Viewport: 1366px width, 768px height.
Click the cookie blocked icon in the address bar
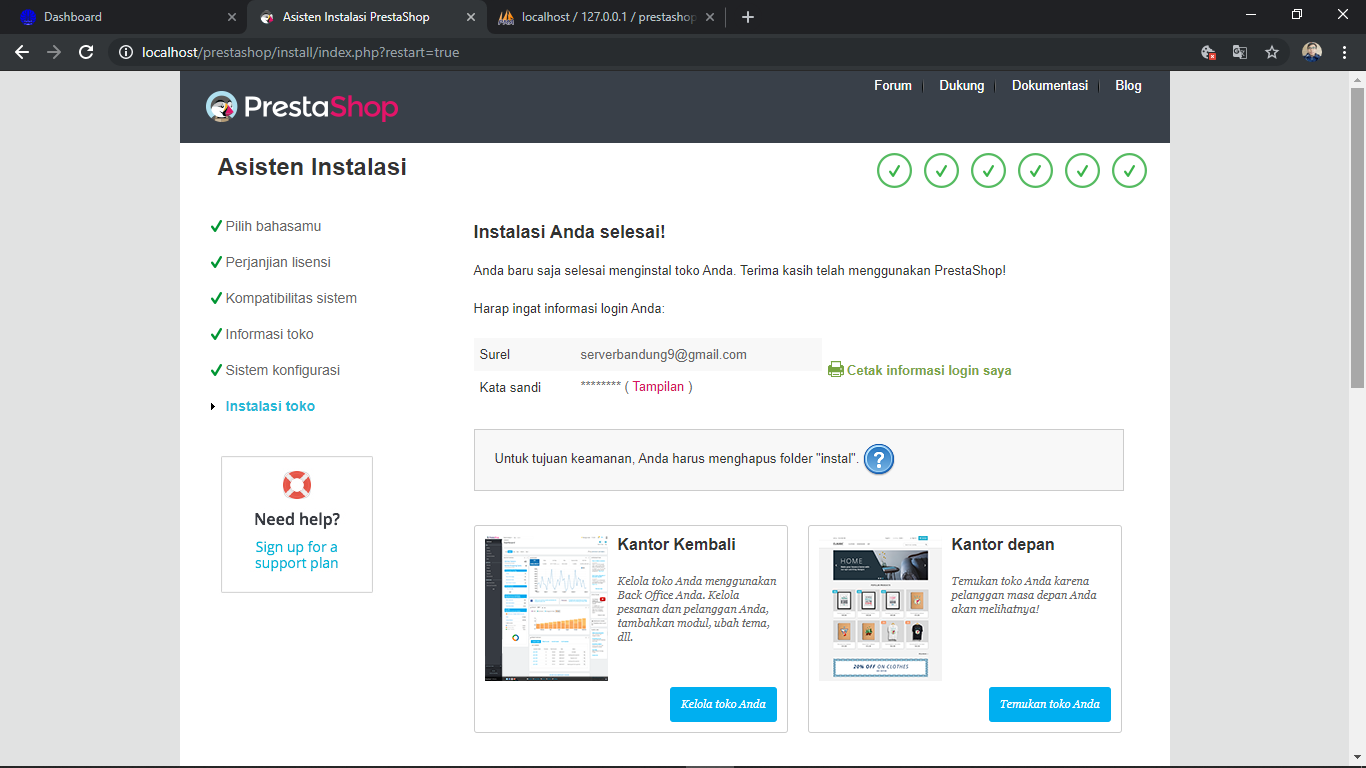(x=1208, y=52)
